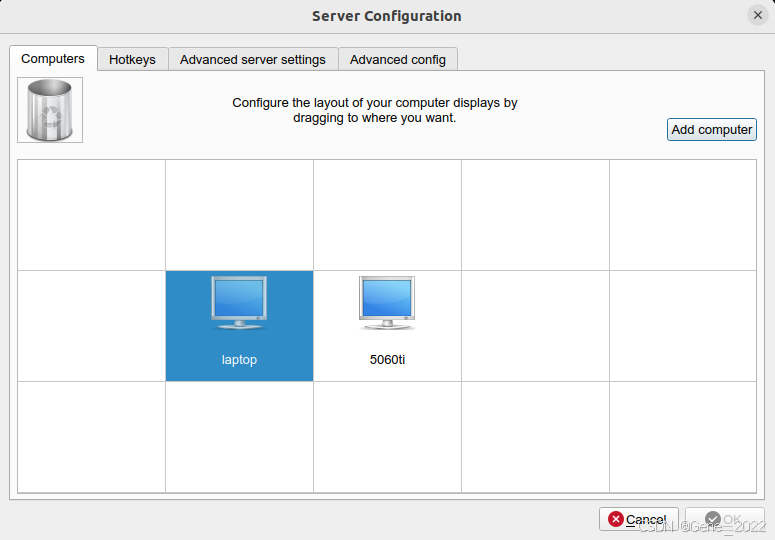This screenshot has width=775, height=540.
Task: Open the Hotkeys tab
Action: click(x=132, y=59)
